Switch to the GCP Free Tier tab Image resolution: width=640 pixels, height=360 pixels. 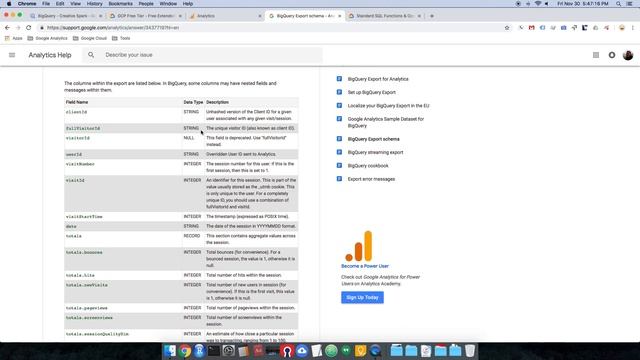pos(145,16)
